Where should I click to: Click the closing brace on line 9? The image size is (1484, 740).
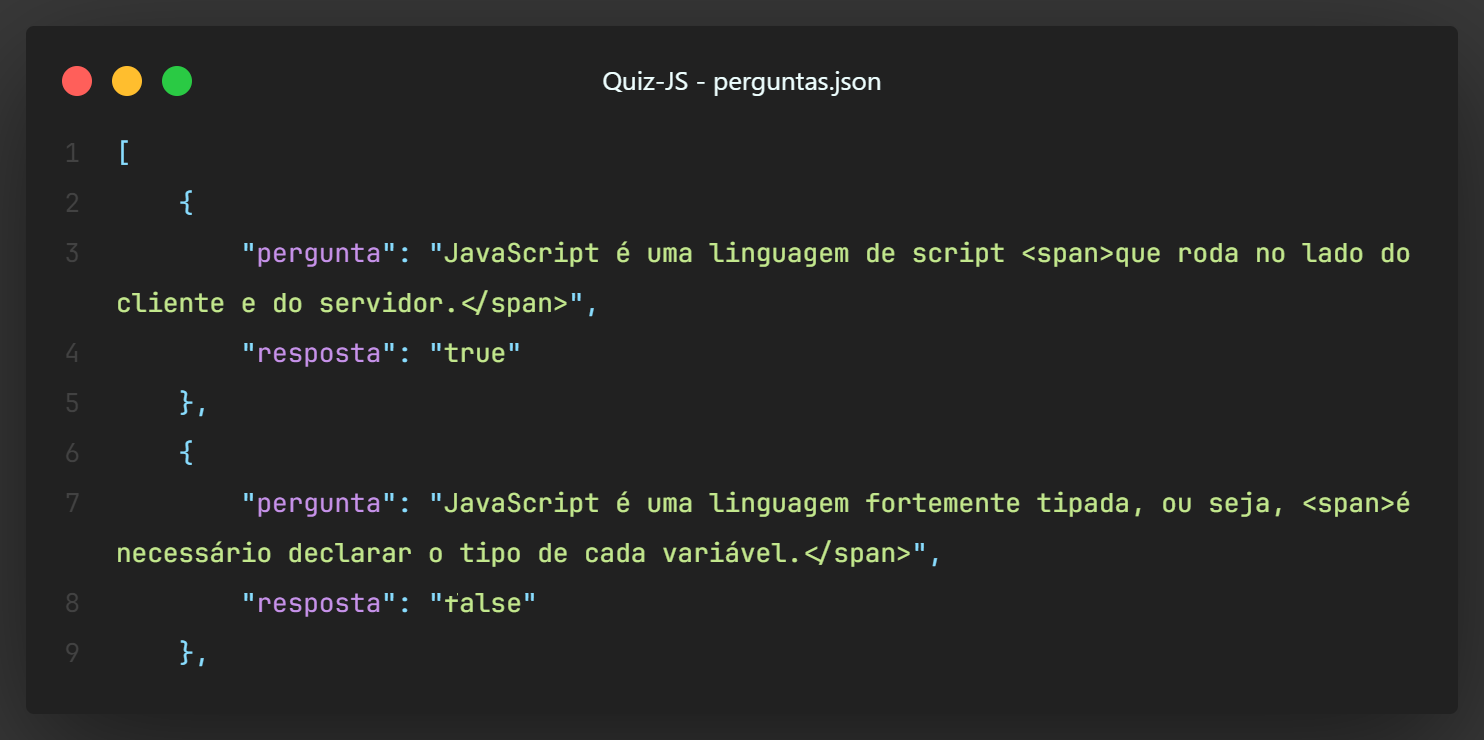[188, 652]
